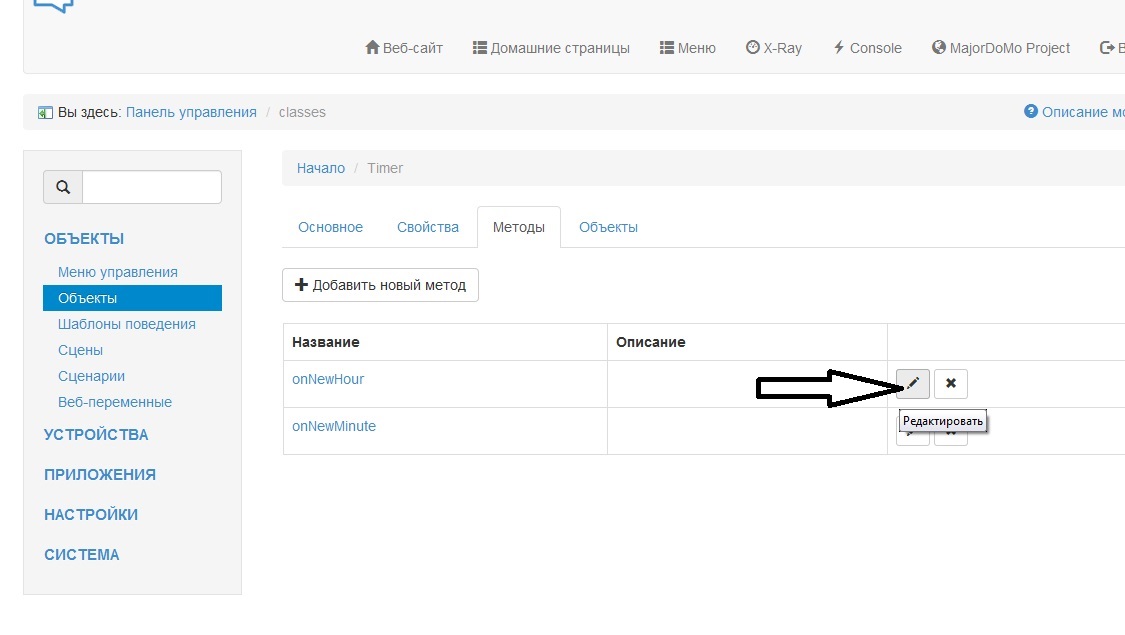Go to Начало breadcrumb link

pyautogui.click(x=321, y=168)
